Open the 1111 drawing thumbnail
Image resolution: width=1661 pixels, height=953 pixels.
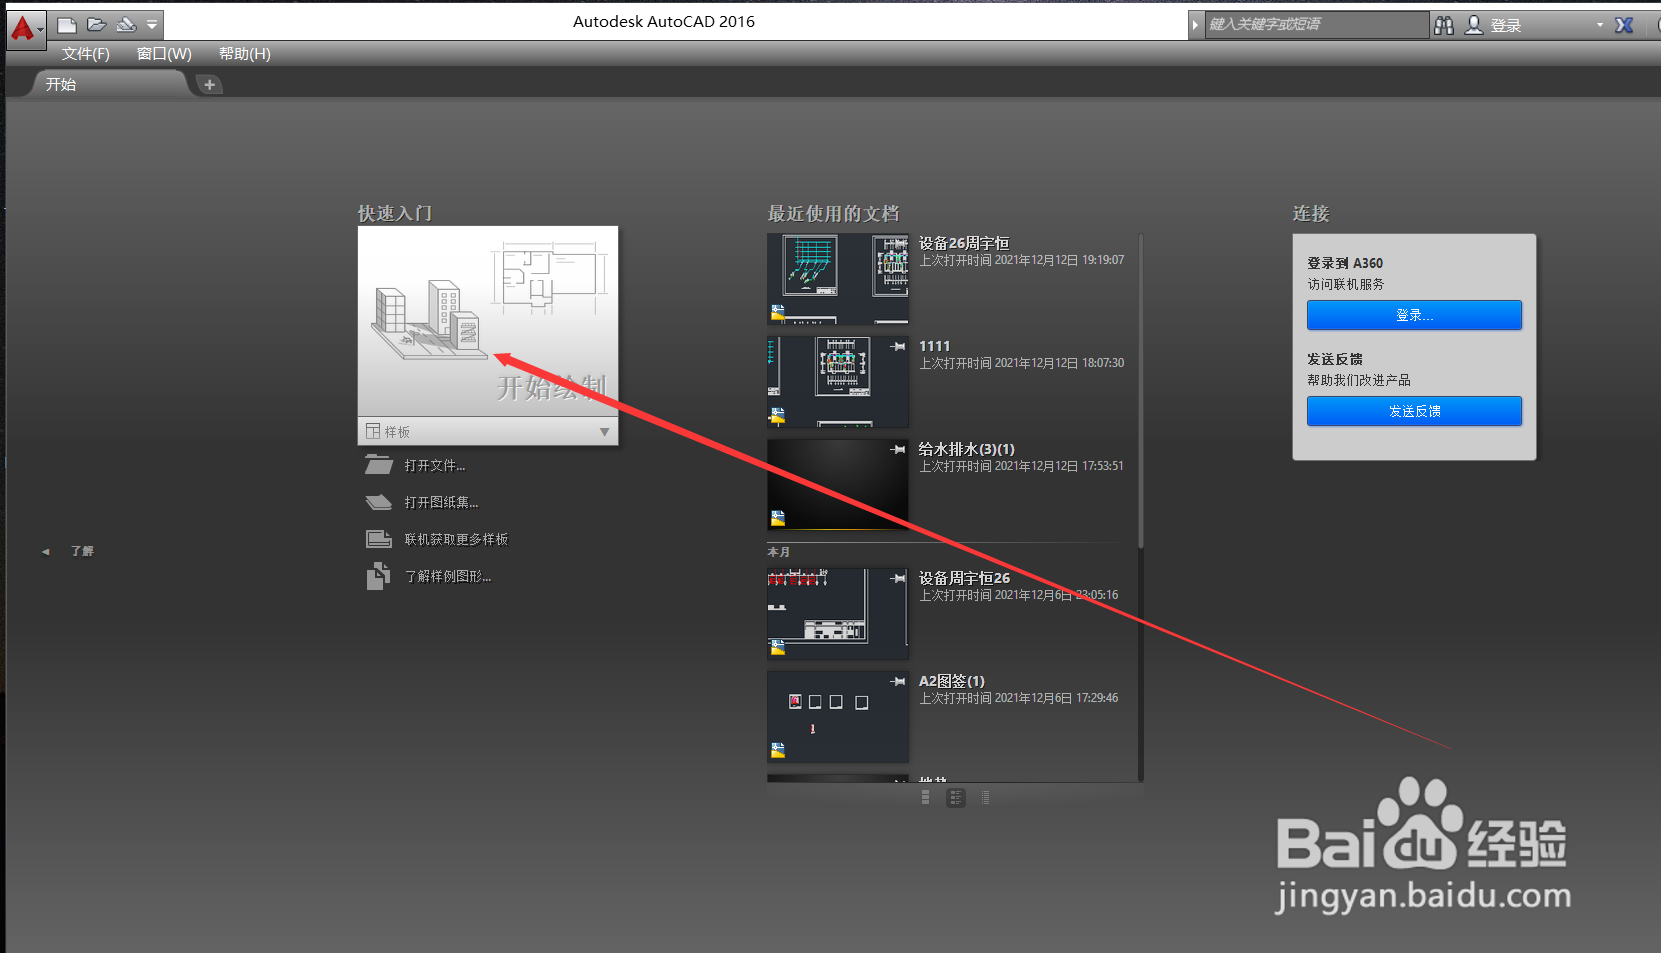coord(838,382)
